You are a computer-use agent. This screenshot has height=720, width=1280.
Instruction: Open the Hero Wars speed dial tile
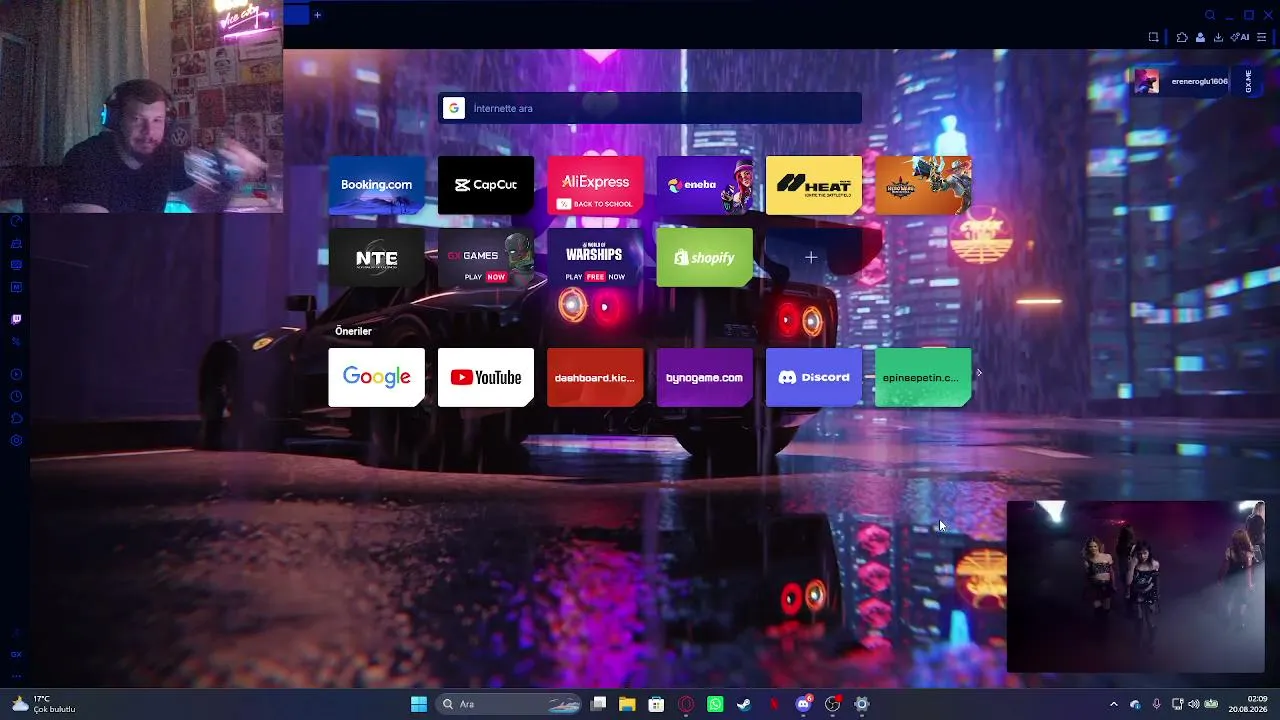click(923, 185)
